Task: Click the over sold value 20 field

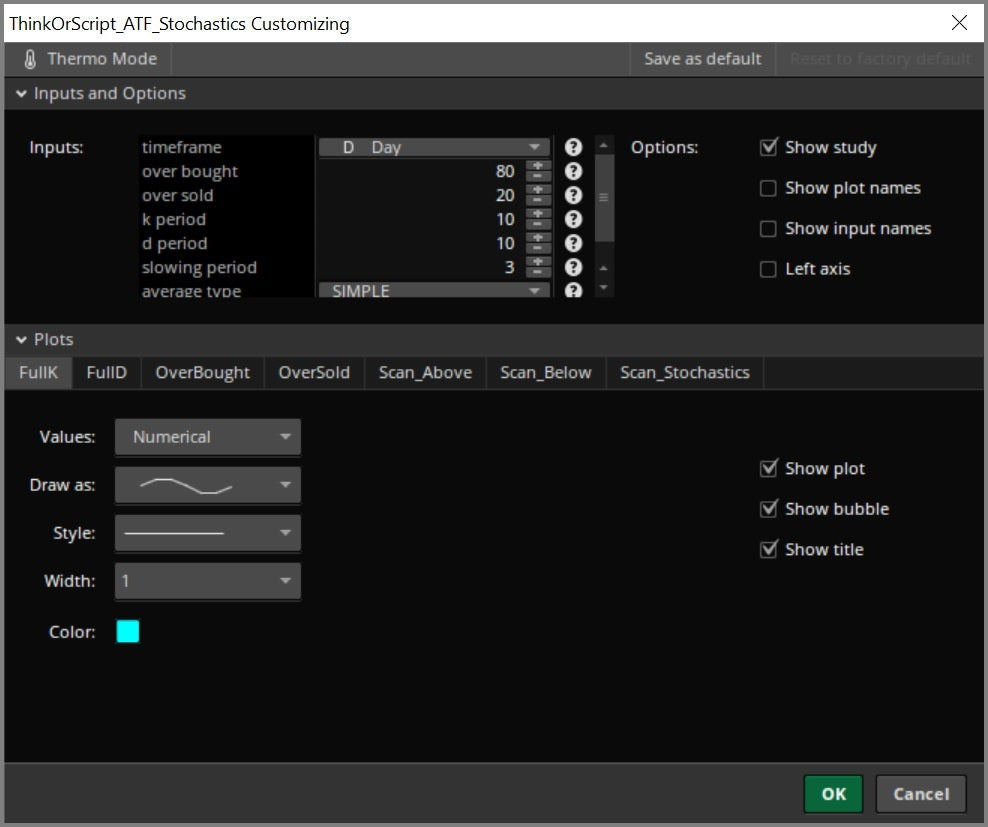Action: pyautogui.click(x=421, y=195)
